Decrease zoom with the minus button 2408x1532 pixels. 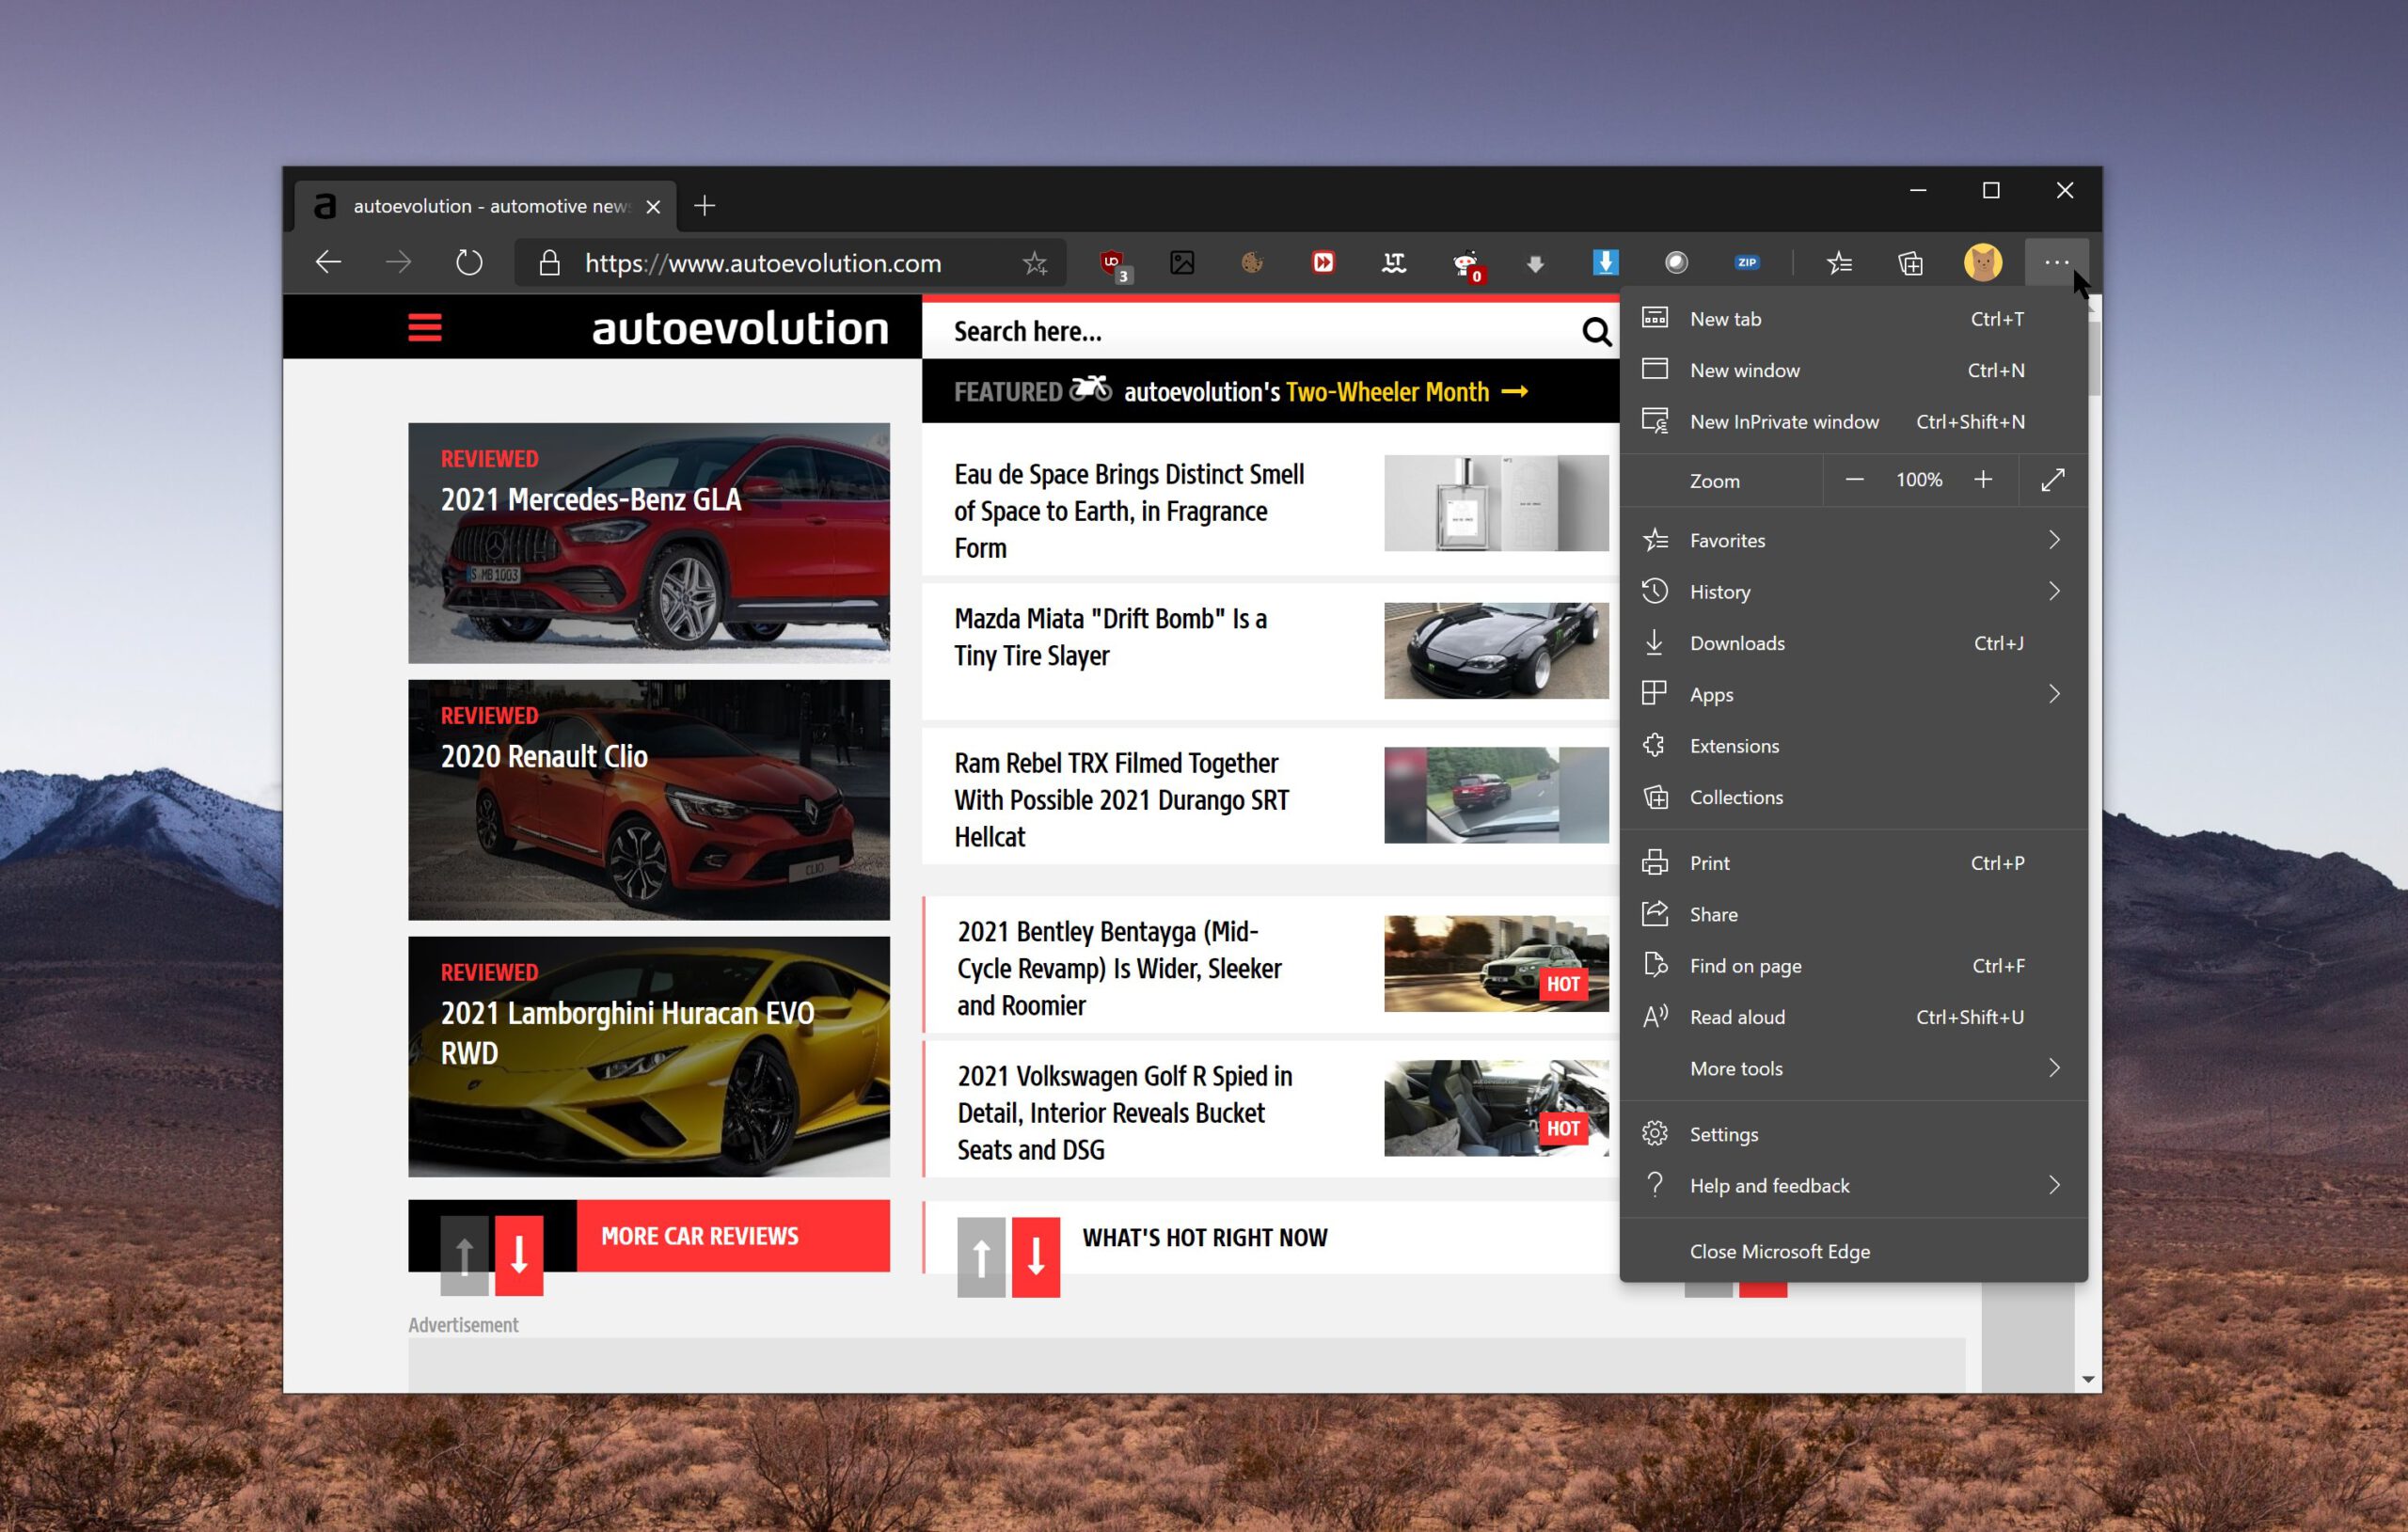coord(1854,480)
